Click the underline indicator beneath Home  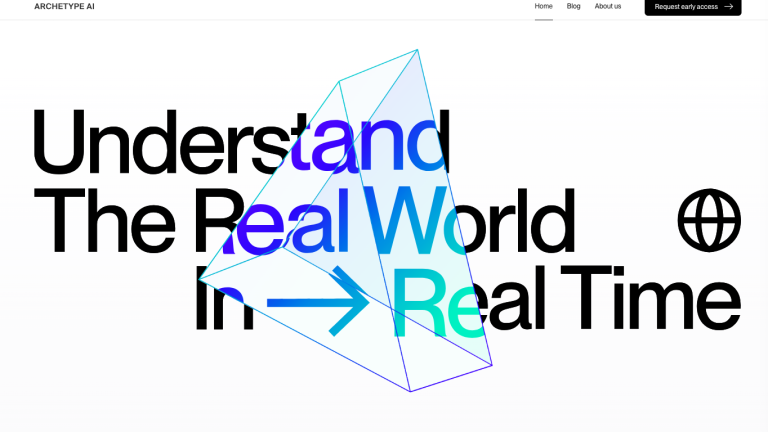click(x=543, y=19)
